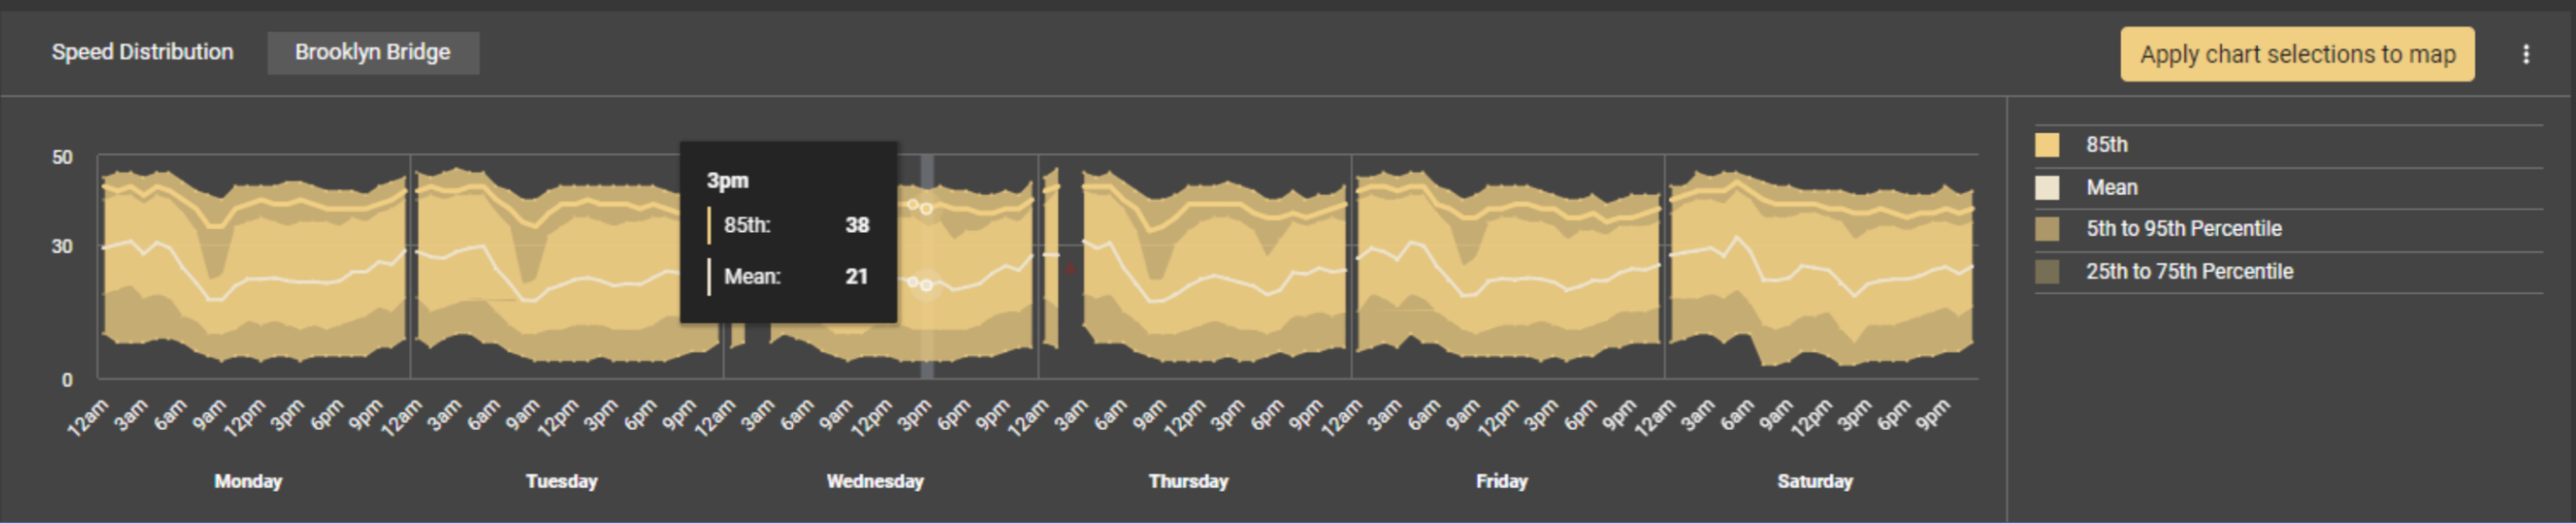
Task: Click the Mean legend color square
Action: tap(2047, 188)
